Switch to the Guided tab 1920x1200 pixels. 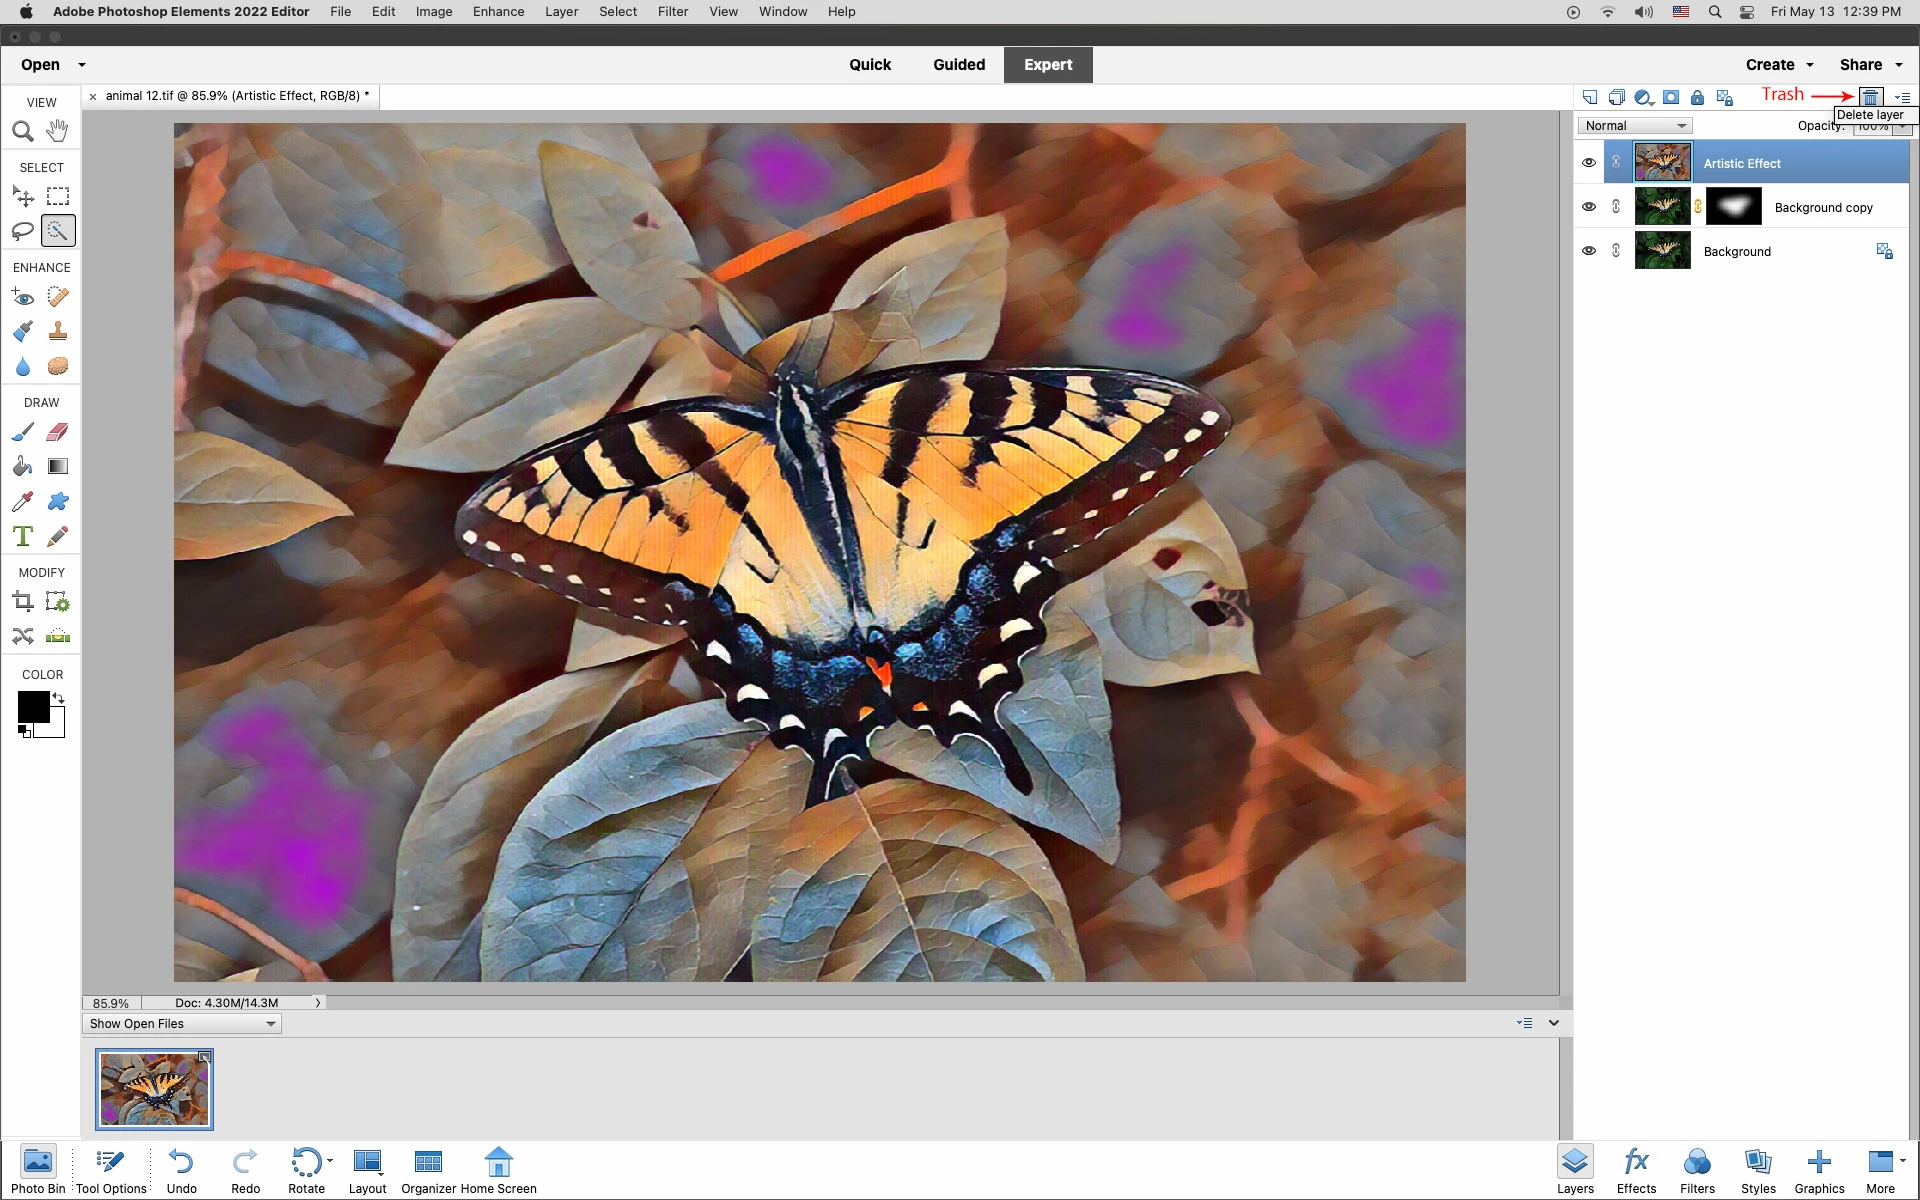point(958,65)
